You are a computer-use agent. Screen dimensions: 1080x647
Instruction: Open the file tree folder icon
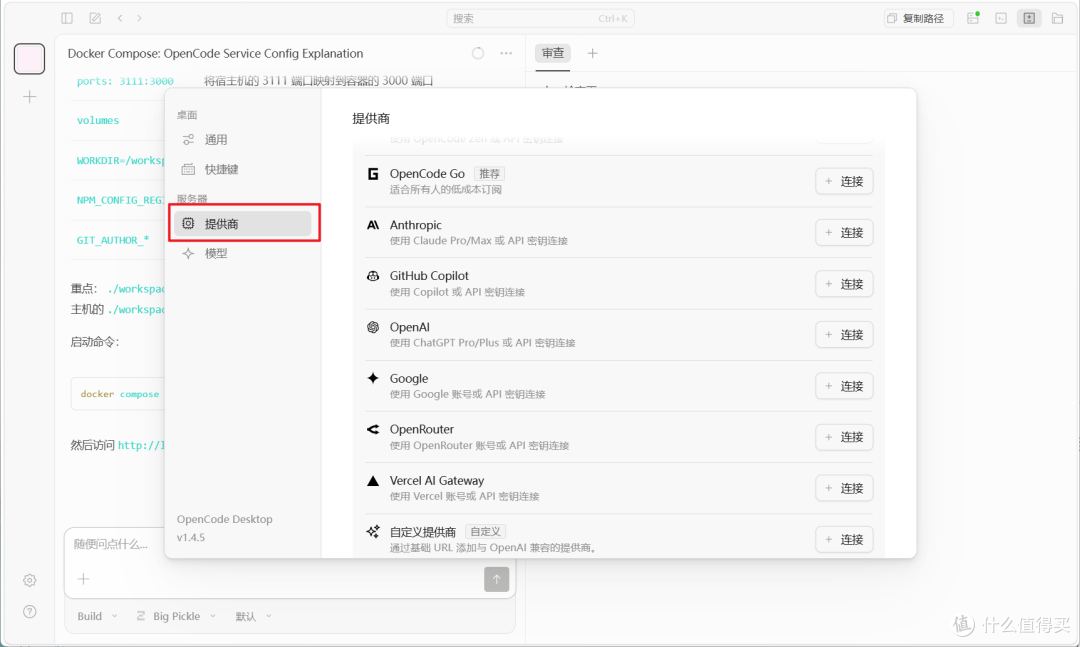(1057, 18)
